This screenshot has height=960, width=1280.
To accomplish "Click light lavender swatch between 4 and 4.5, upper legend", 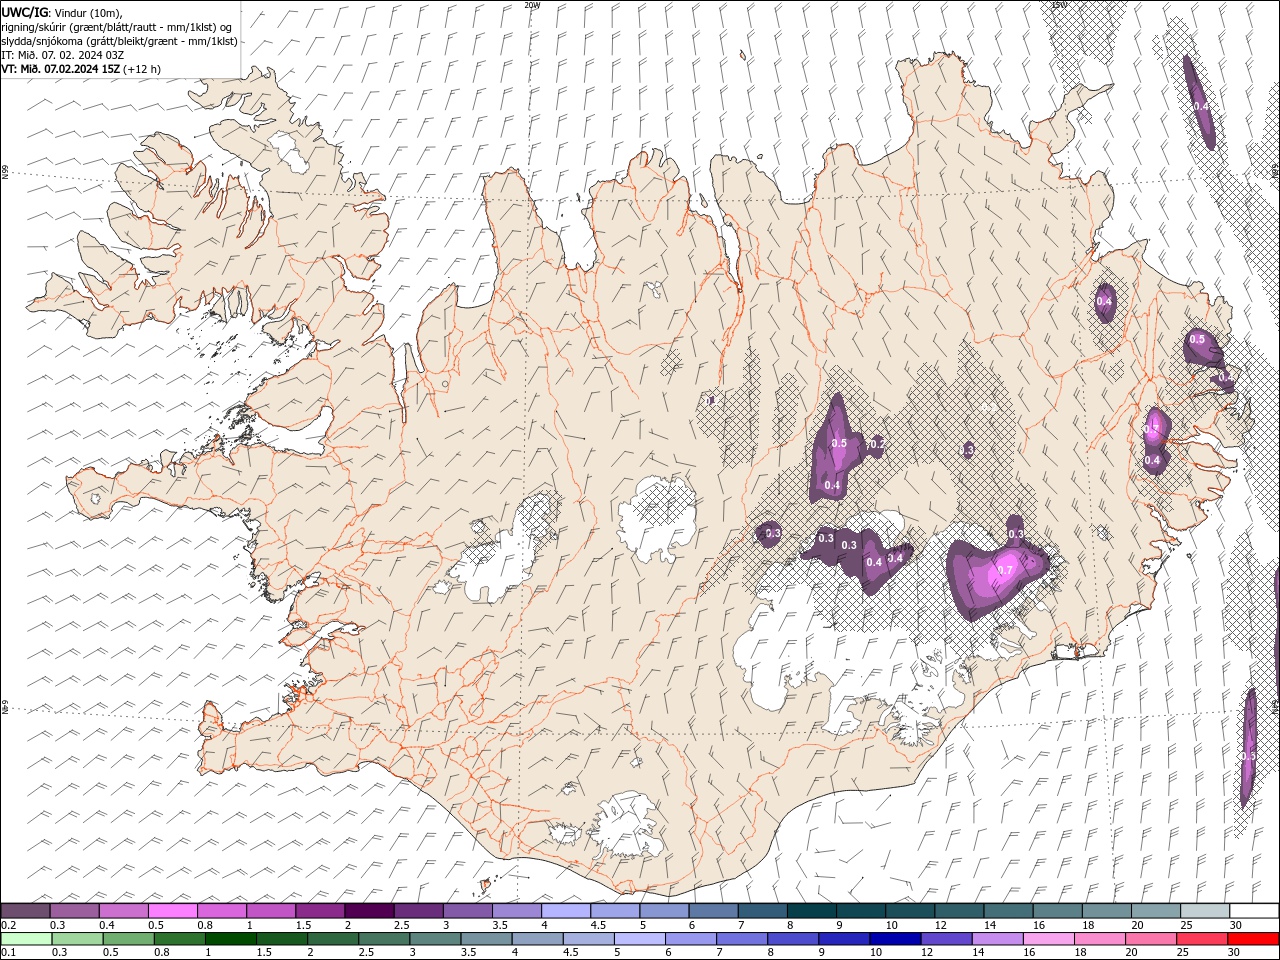I will pos(565,910).
